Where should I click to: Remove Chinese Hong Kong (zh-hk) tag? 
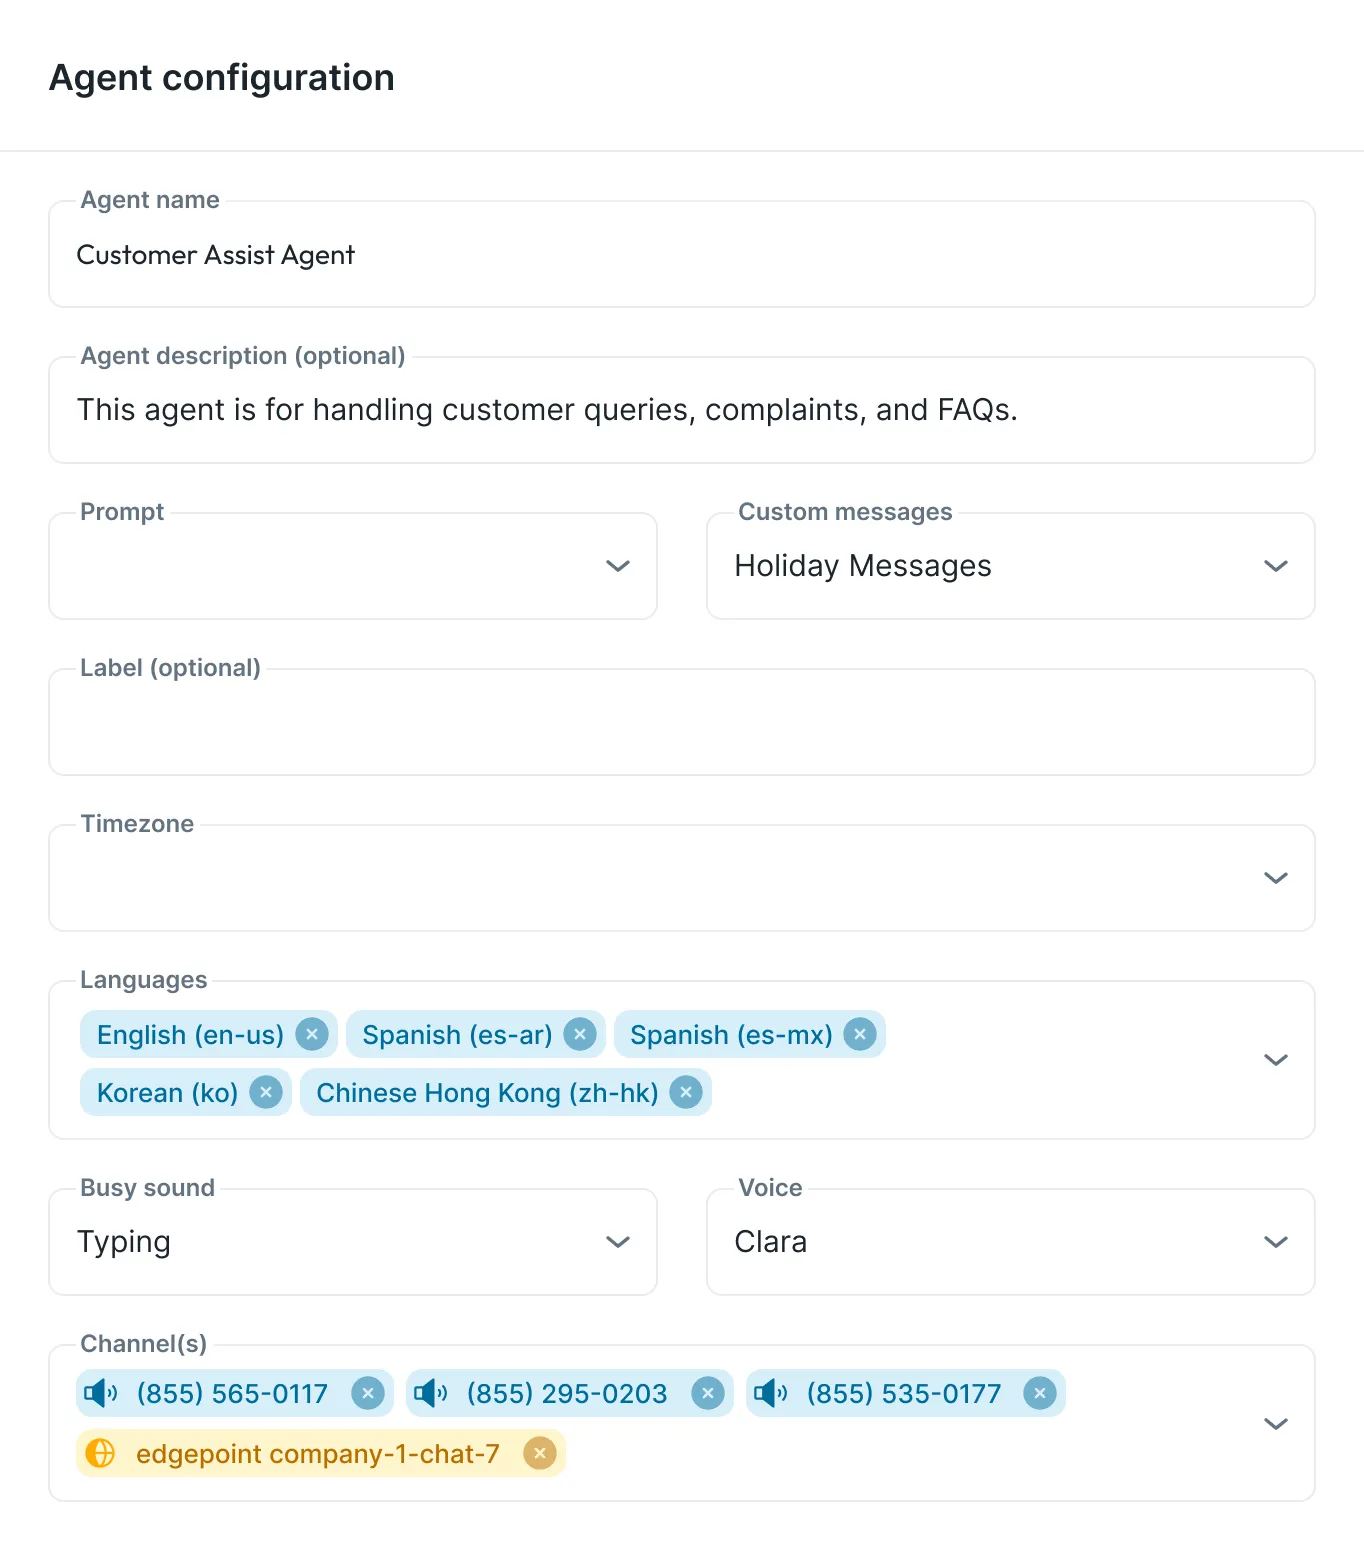pyautogui.click(x=686, y=1092)
